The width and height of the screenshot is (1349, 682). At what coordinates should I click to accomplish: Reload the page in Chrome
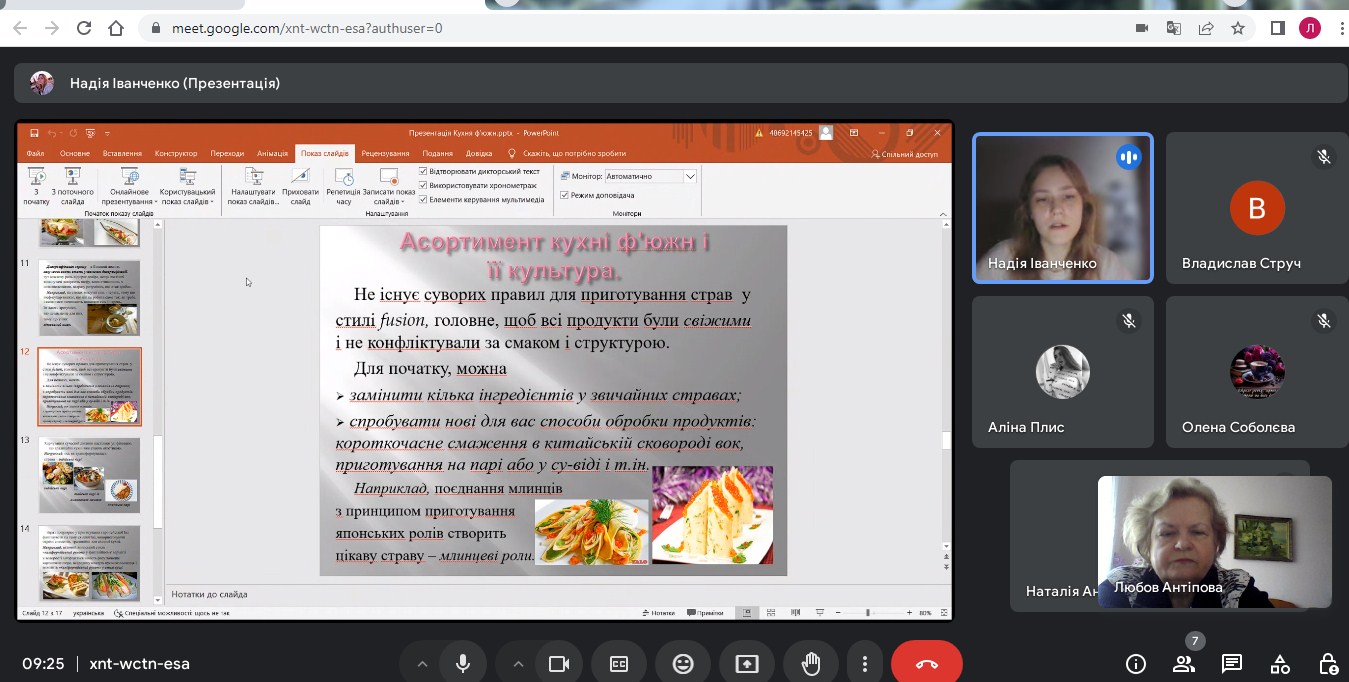[84, 28]
